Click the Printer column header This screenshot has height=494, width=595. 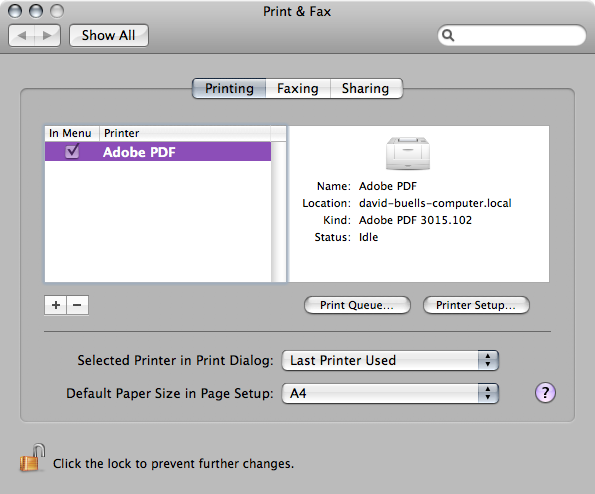coord(185,133)
